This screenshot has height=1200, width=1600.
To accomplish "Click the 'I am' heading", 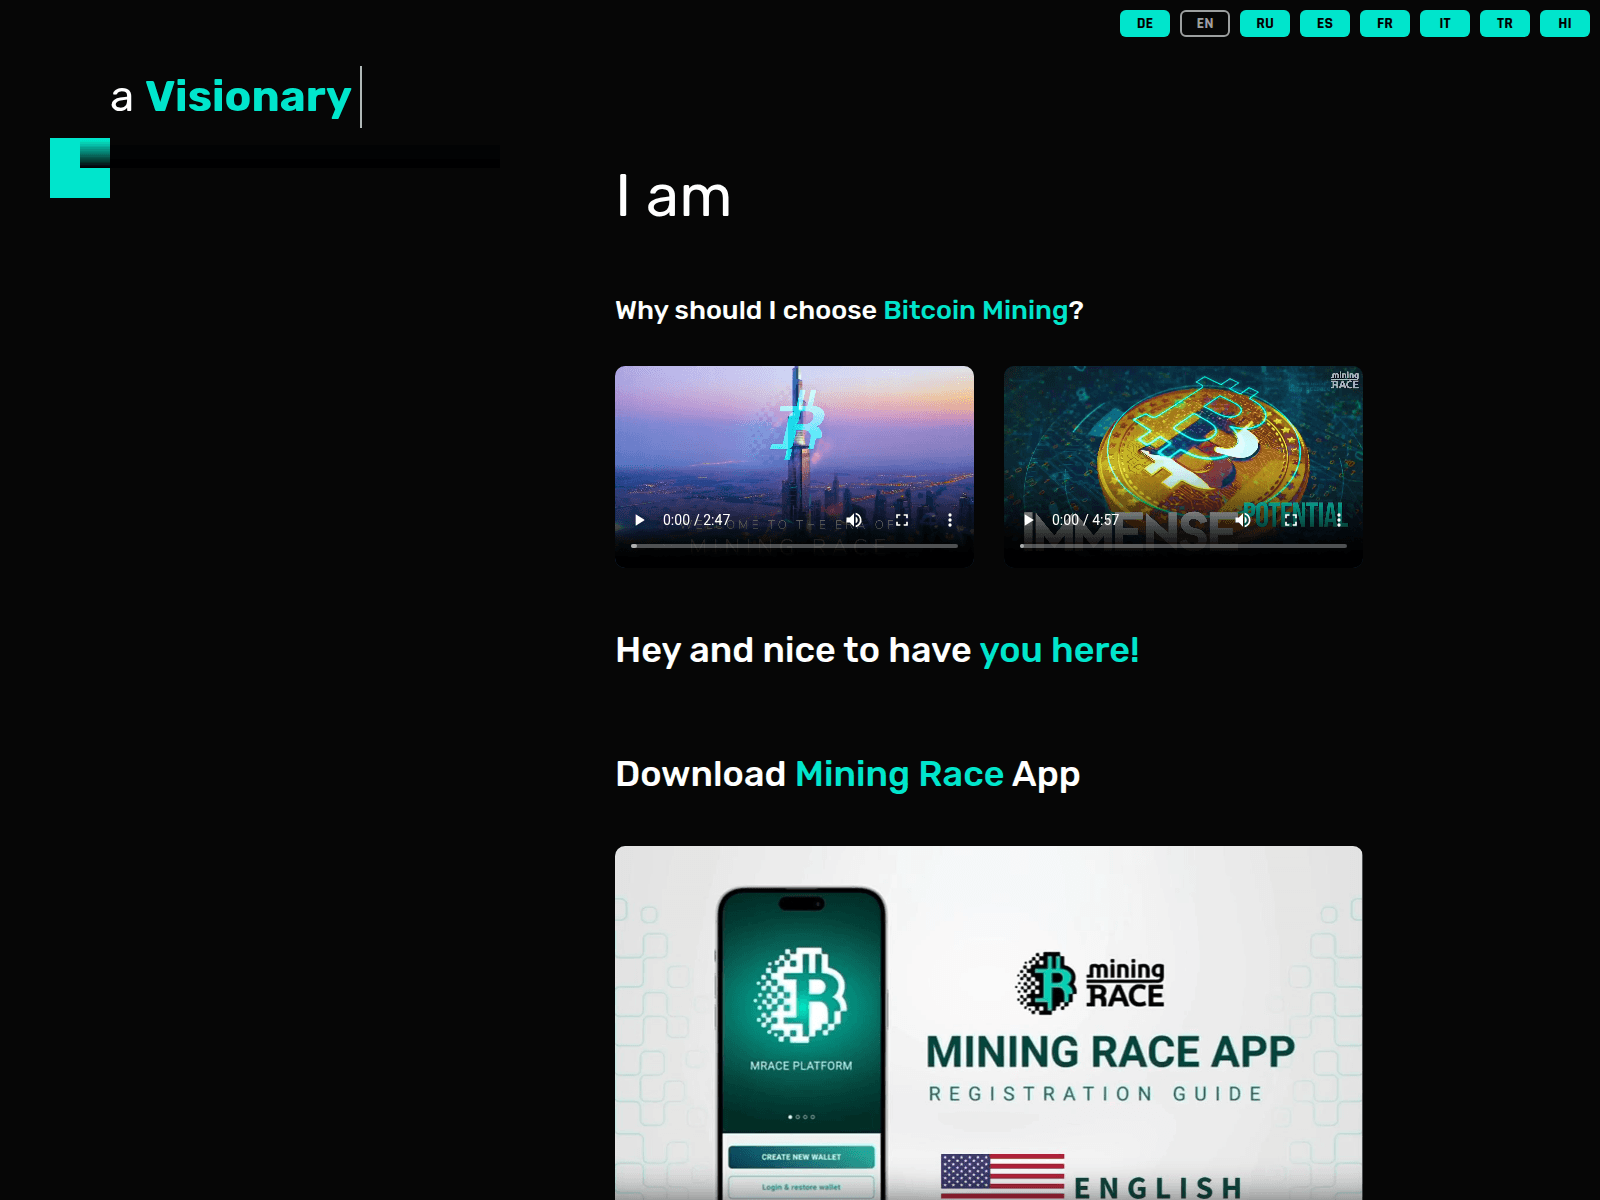I will click(673, 196).
